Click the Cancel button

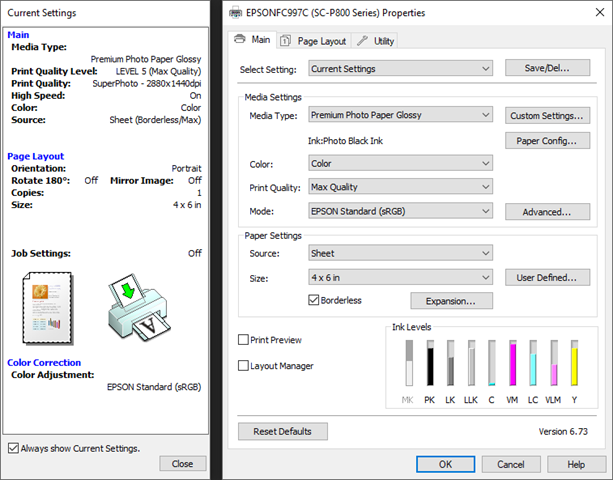[x=511, y=464]
